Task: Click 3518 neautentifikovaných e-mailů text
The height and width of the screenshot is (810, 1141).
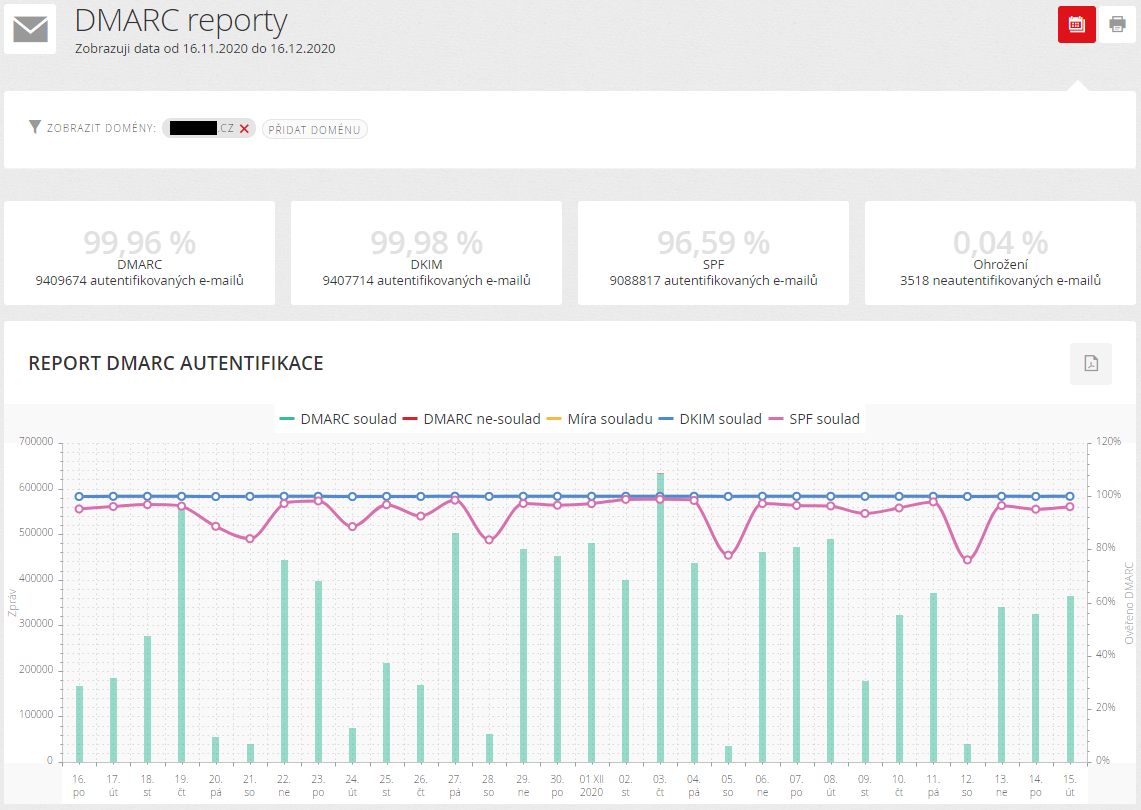Action: point(1000,281)
